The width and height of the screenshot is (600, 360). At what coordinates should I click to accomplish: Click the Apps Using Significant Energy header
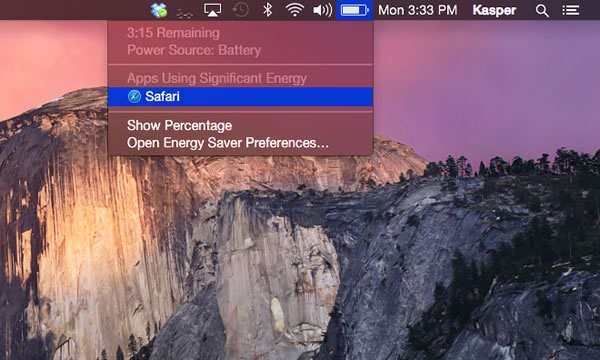[x=217, y=78]
